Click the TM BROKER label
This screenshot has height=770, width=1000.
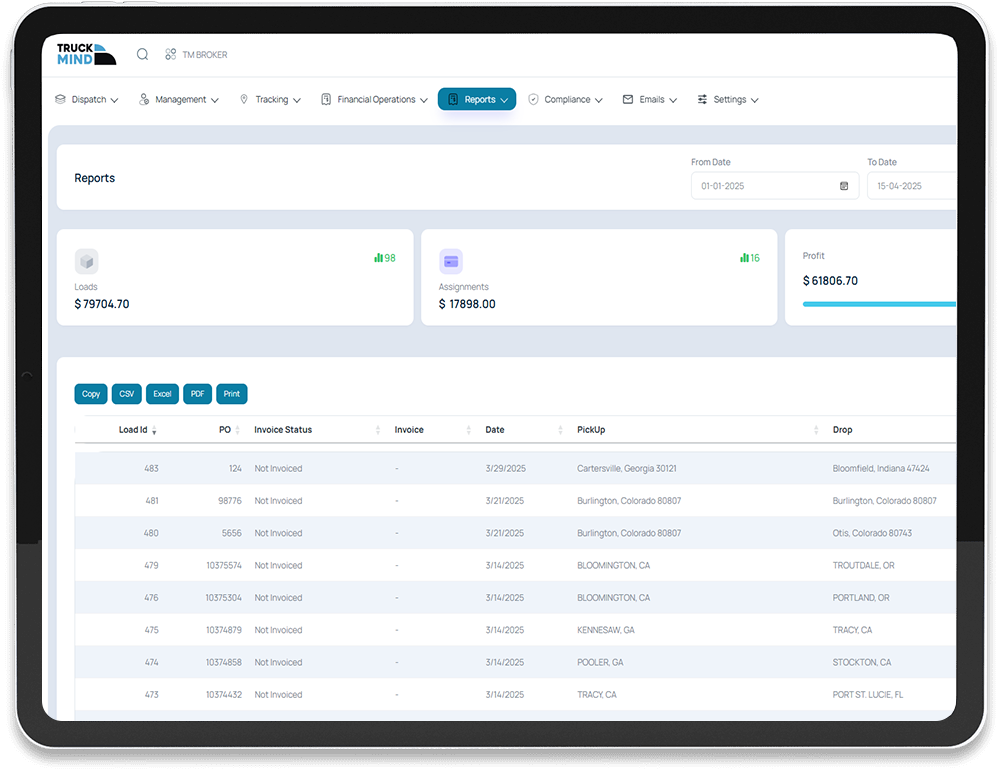coord(205,55)
